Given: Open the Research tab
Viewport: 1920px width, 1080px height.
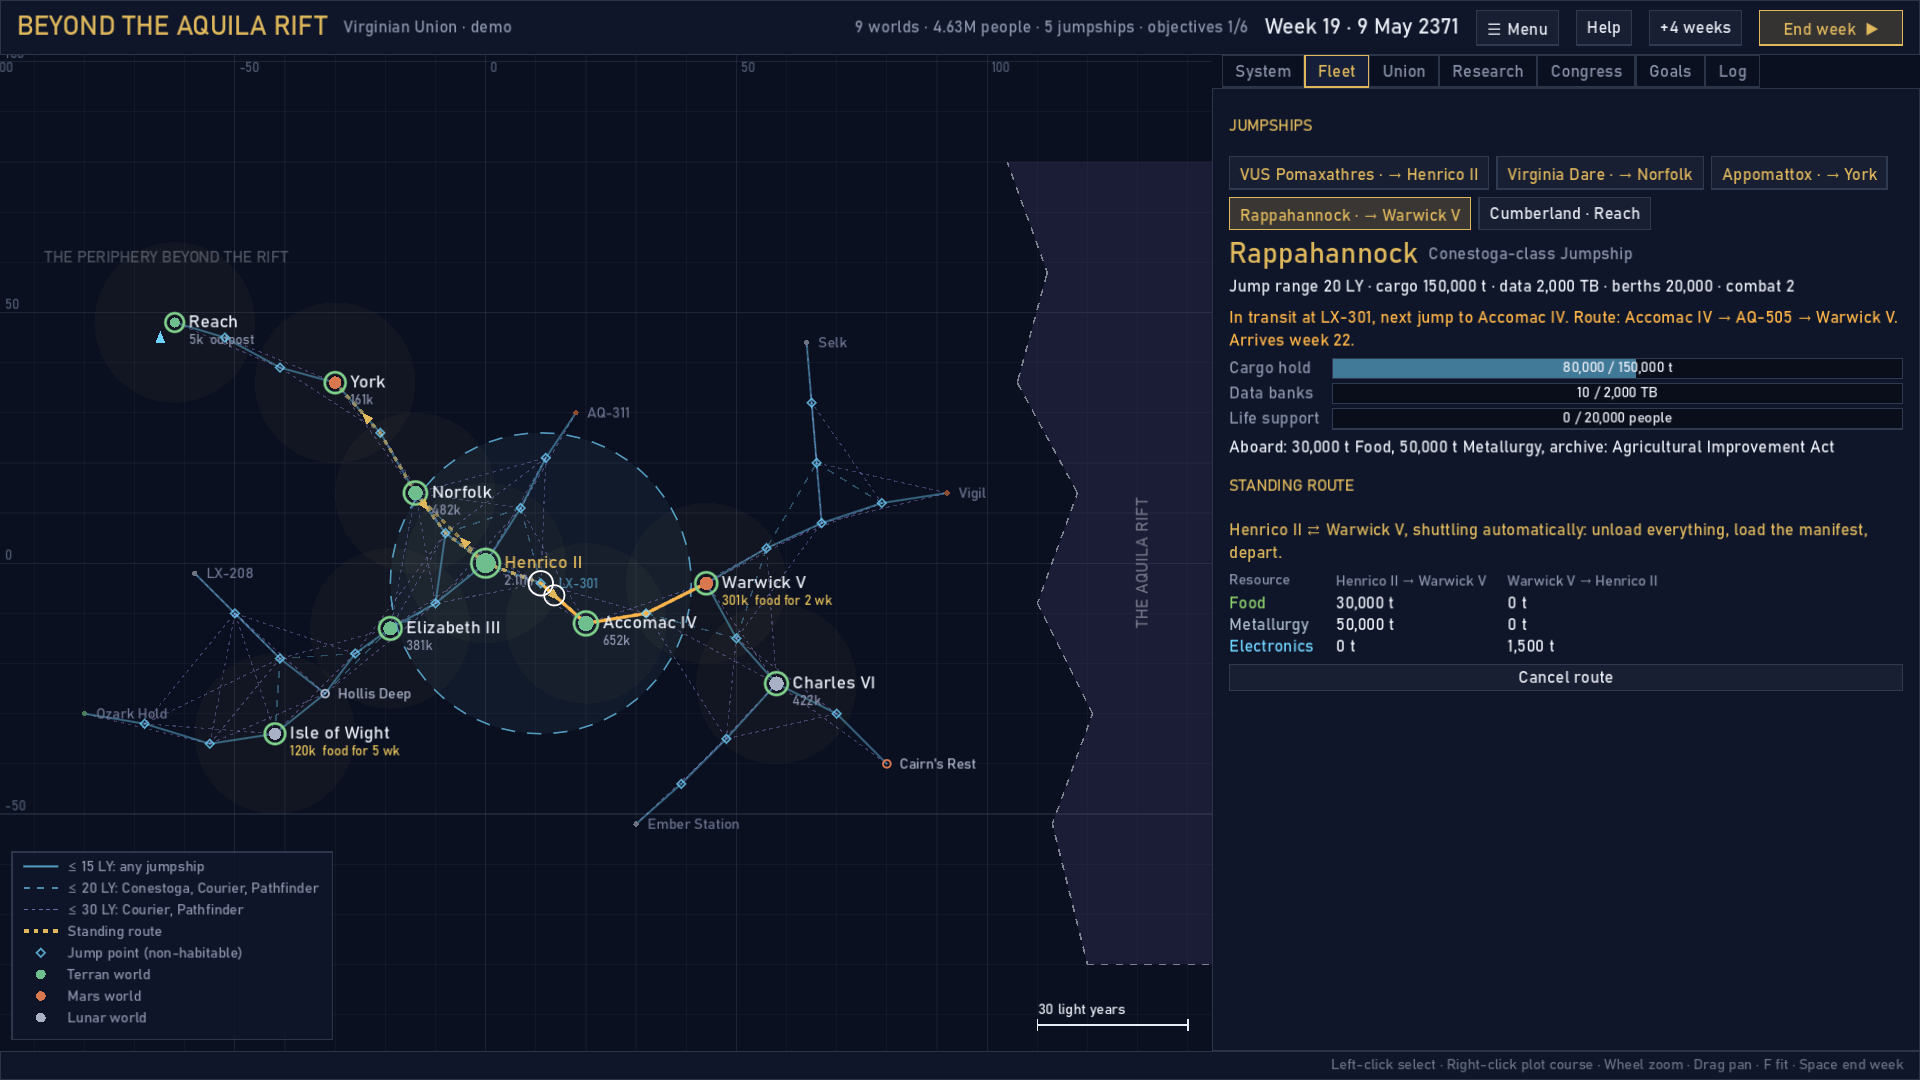Looking at the screenshot, I should (1487, 71).
